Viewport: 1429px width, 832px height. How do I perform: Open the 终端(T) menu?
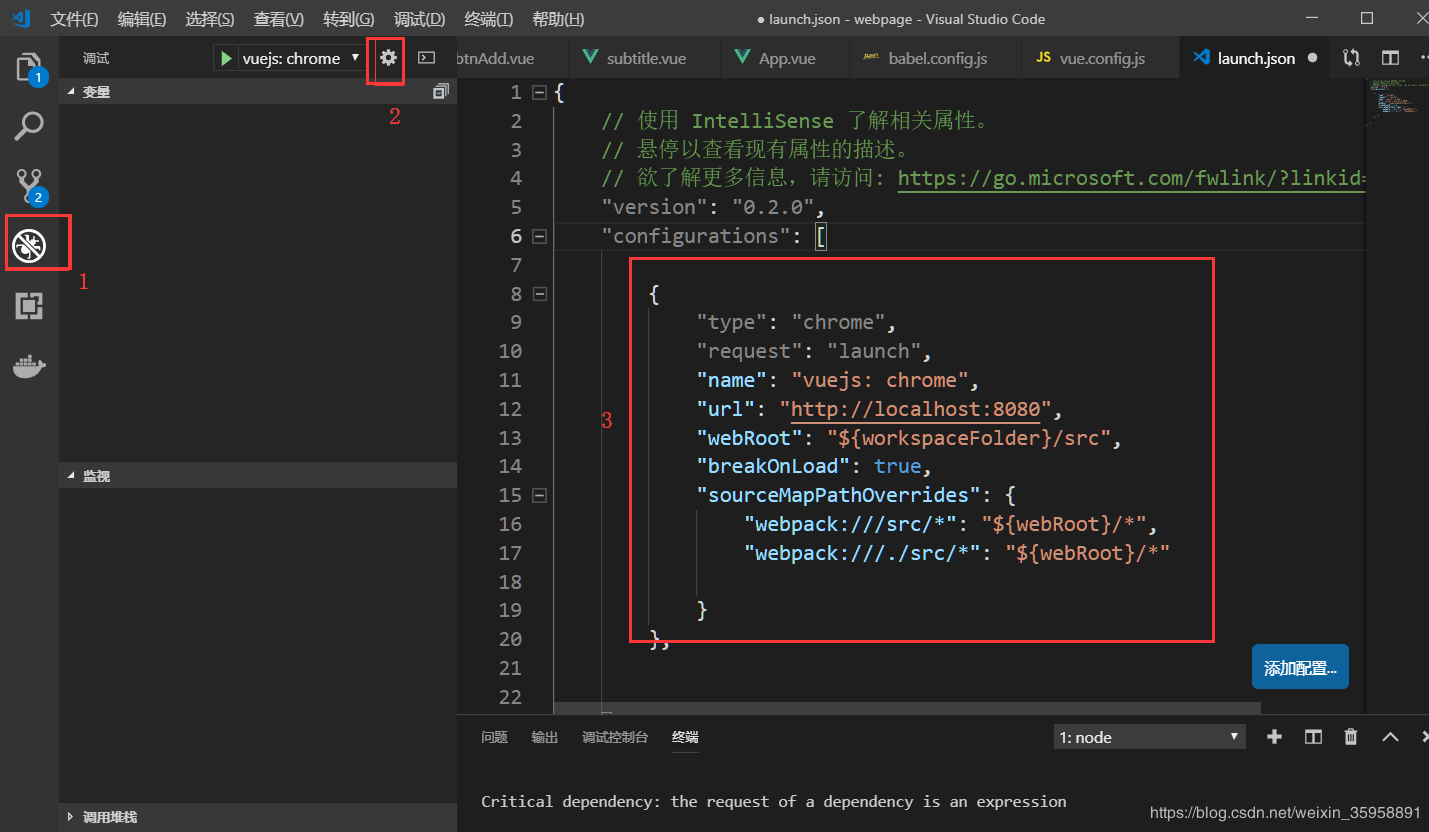[x=489, y=19]
